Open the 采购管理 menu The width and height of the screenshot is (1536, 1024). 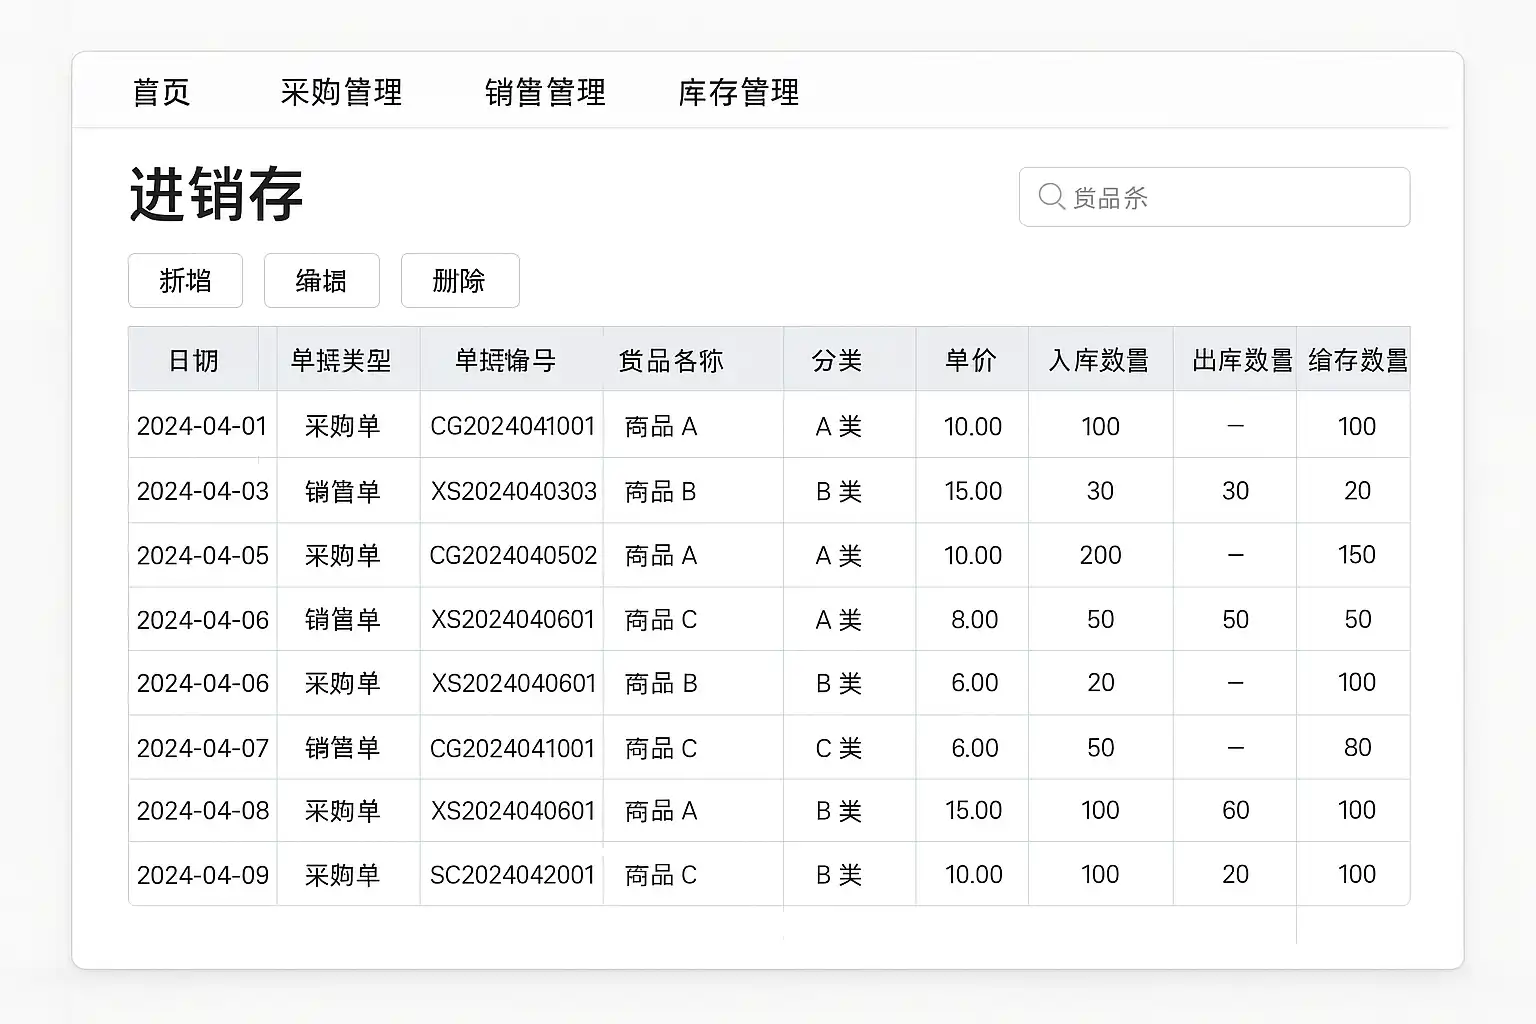[x=341, y=93]
